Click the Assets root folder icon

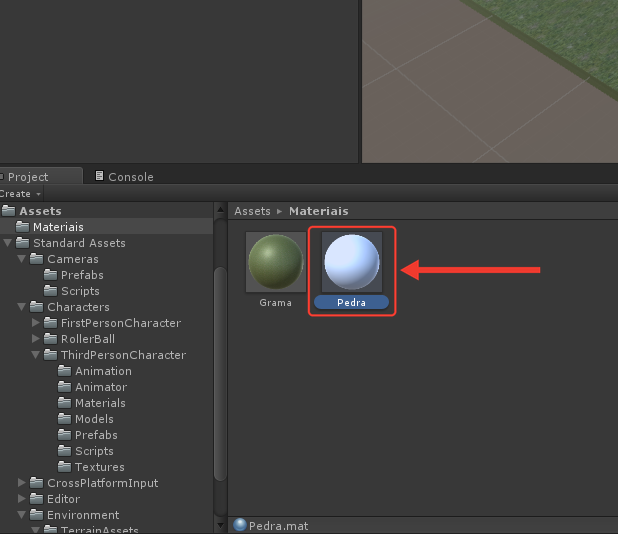coord(8,210)
